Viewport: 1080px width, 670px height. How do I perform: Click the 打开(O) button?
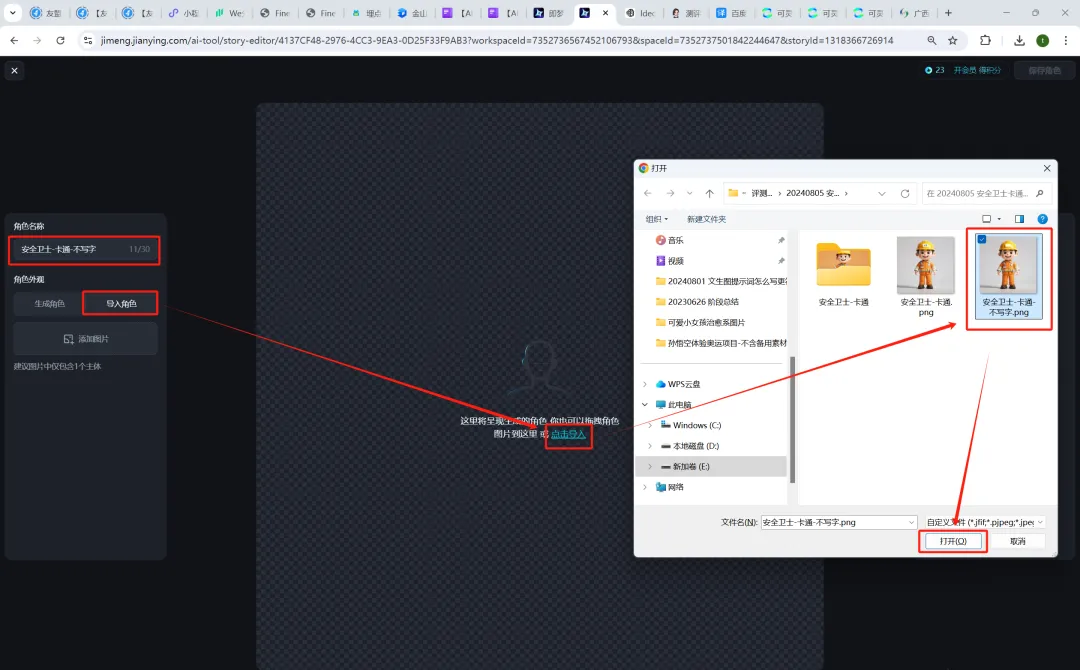click(952, 541)
